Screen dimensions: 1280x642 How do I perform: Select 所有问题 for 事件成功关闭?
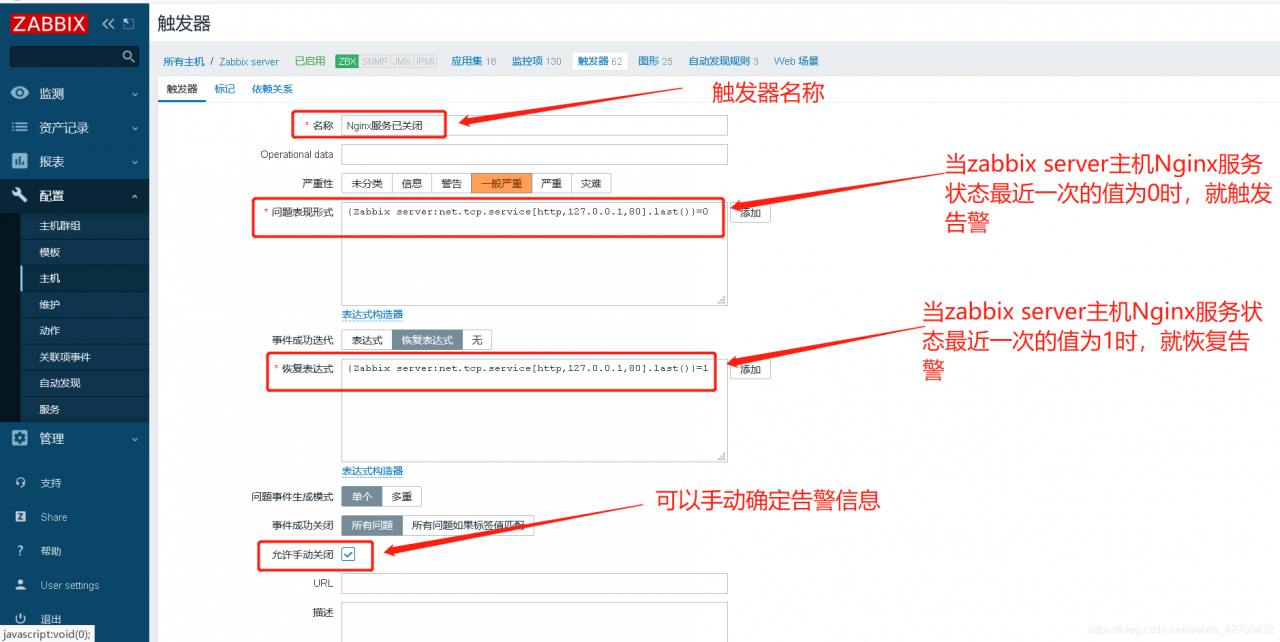[372, 525]
